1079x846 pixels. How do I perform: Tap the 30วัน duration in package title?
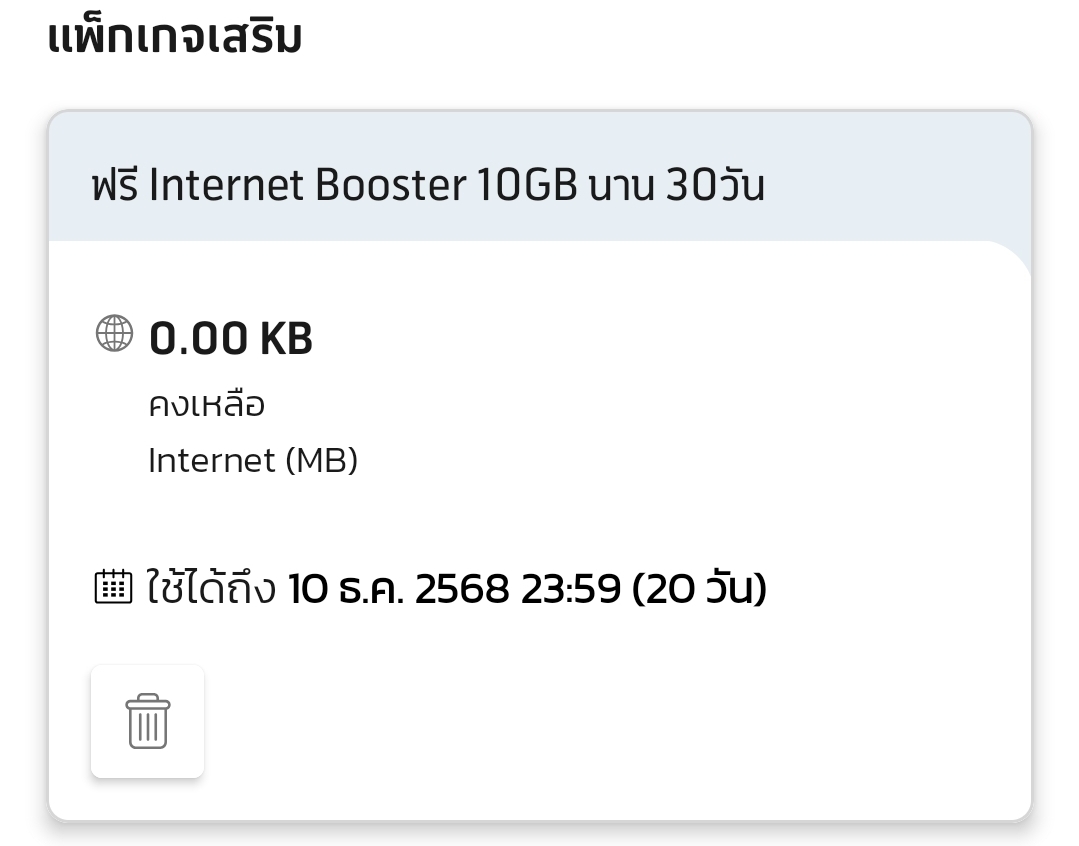tap(714, 186)
